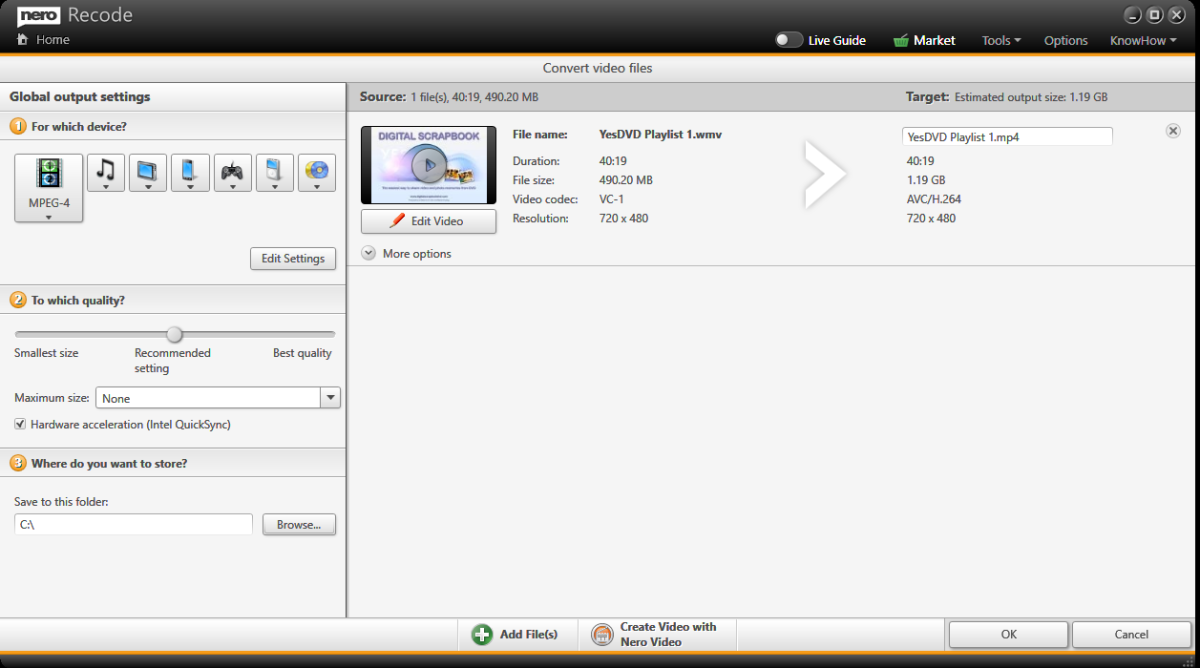The width and height of the screenshot is (1200, 668).
Task: Open the Options menu
Action: coord(1065,40)
